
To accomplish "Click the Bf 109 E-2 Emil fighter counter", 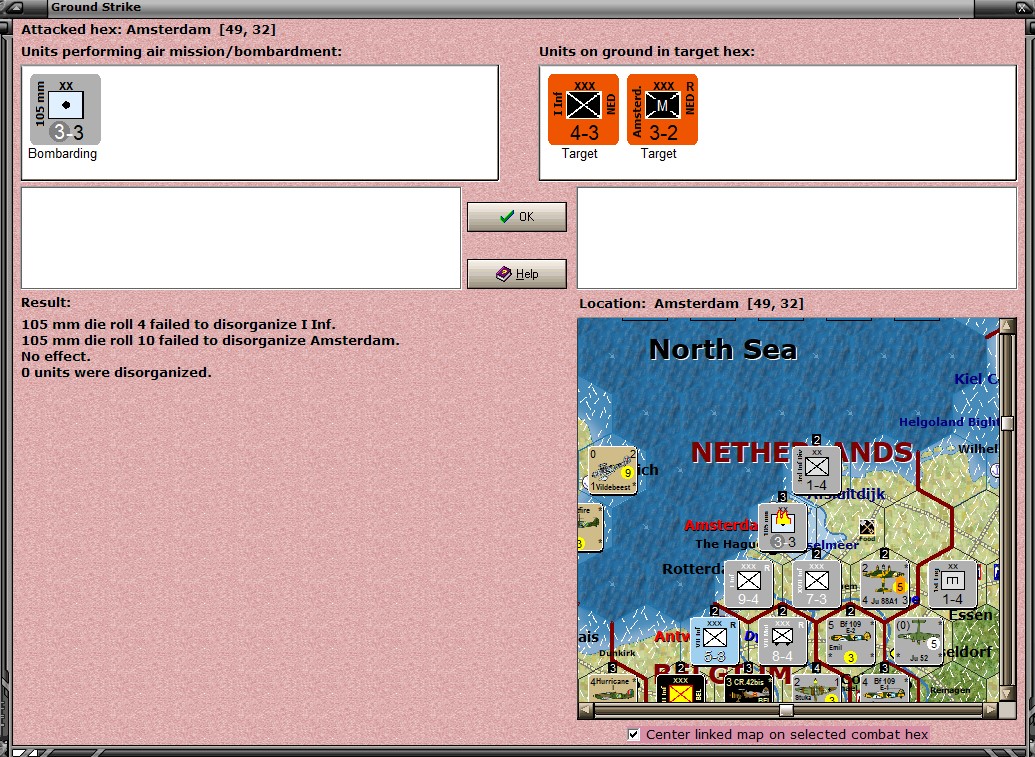I will click(850, 642).
